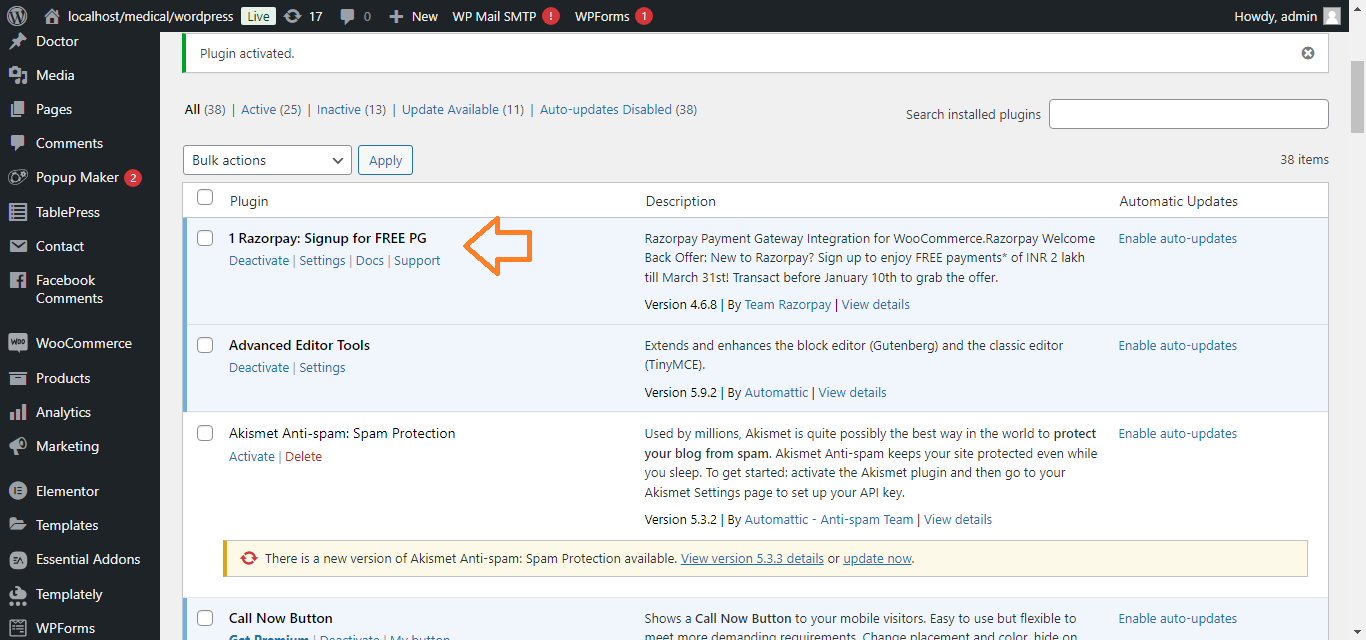Open the Howdy, admin account menu
The height and width of the screenshot is (640, 1366).
[1286, 16]
